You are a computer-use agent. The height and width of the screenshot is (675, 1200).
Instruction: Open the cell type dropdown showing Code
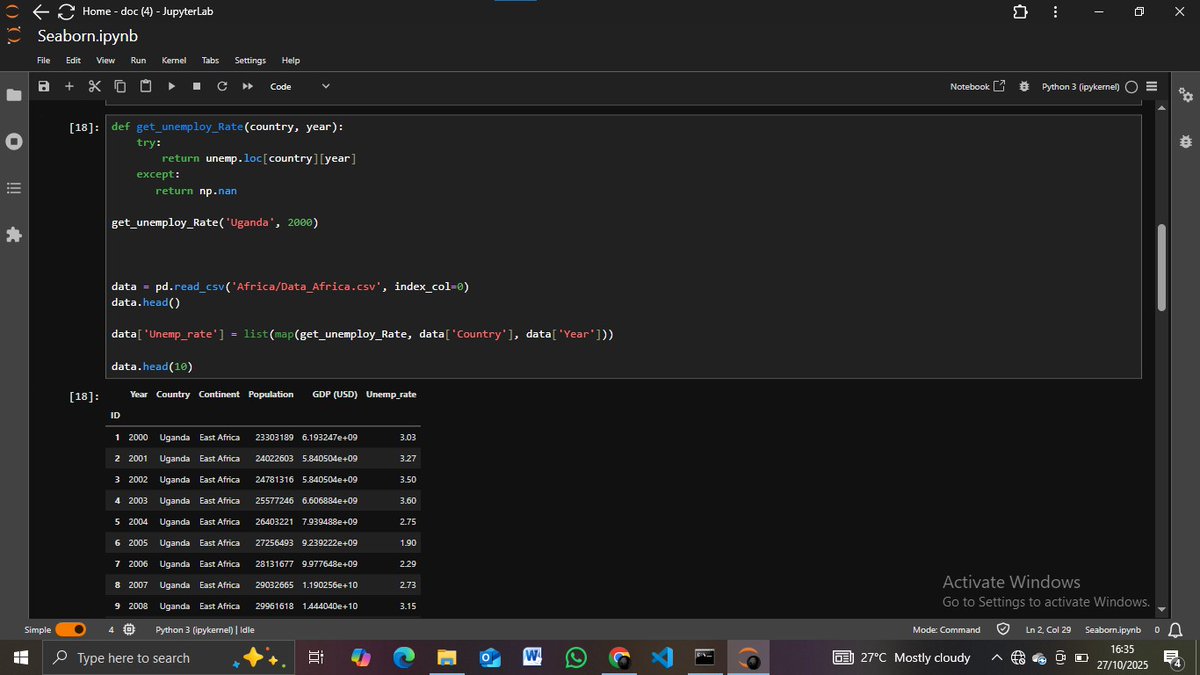point(299,86)
